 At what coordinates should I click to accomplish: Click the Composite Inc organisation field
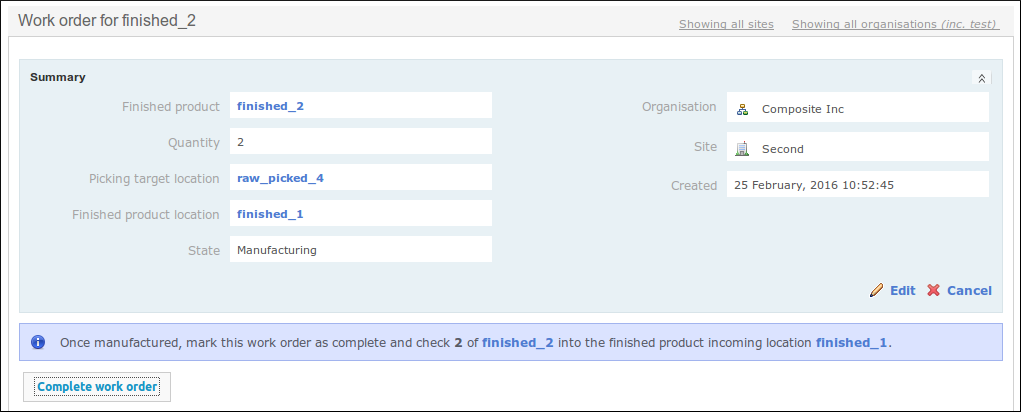coord(858,107)
